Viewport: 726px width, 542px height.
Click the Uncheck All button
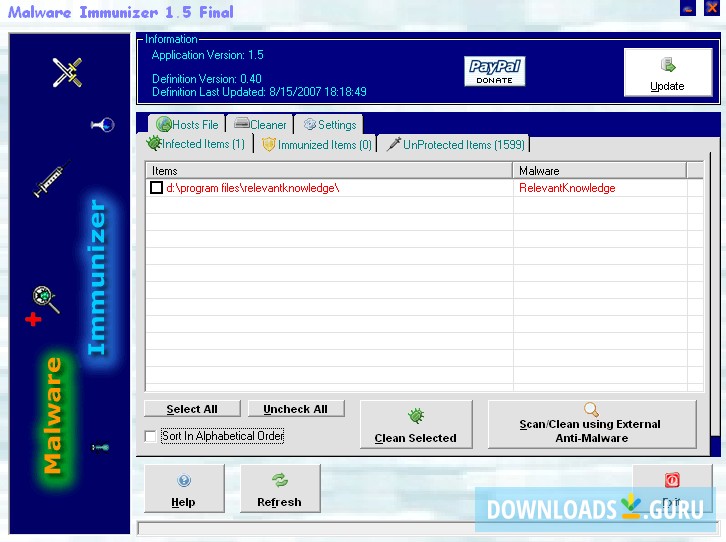click(296, 409)
